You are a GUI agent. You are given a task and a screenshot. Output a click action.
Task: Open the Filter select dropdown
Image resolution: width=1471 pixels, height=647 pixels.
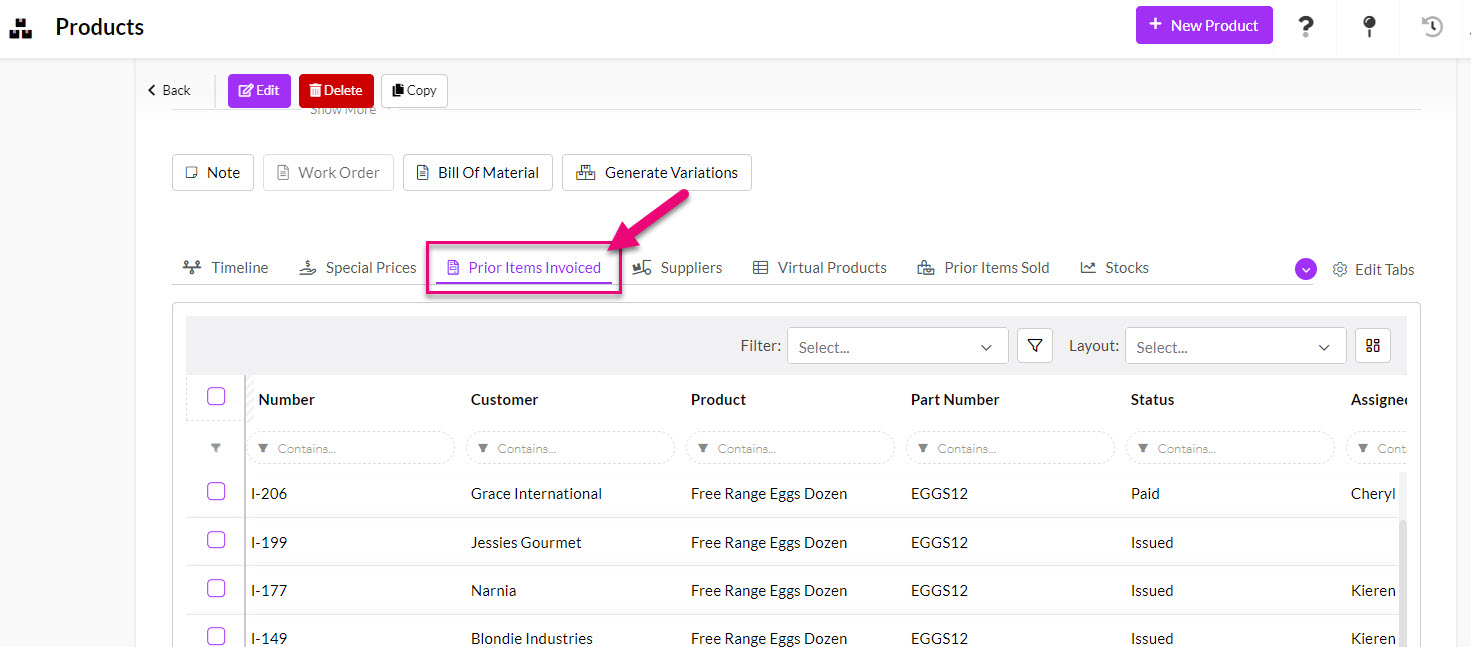coord(897,346)
